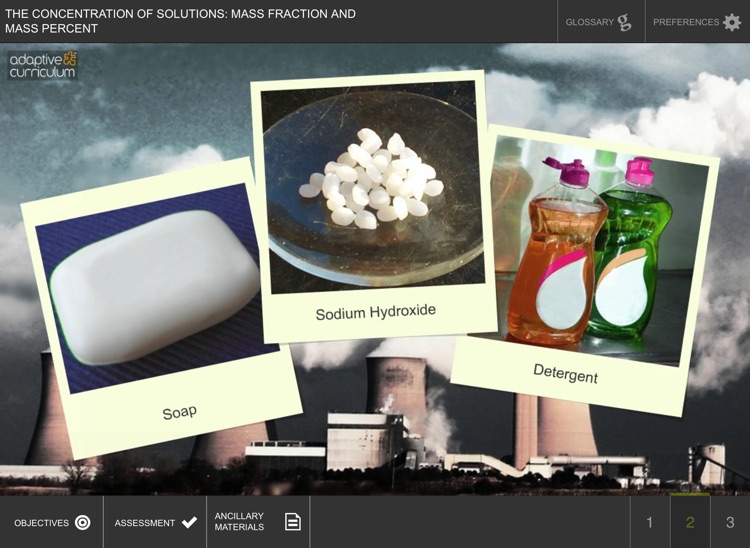Open the OBJECTIVES section
750x548 pixels.
tap(52, 522)
